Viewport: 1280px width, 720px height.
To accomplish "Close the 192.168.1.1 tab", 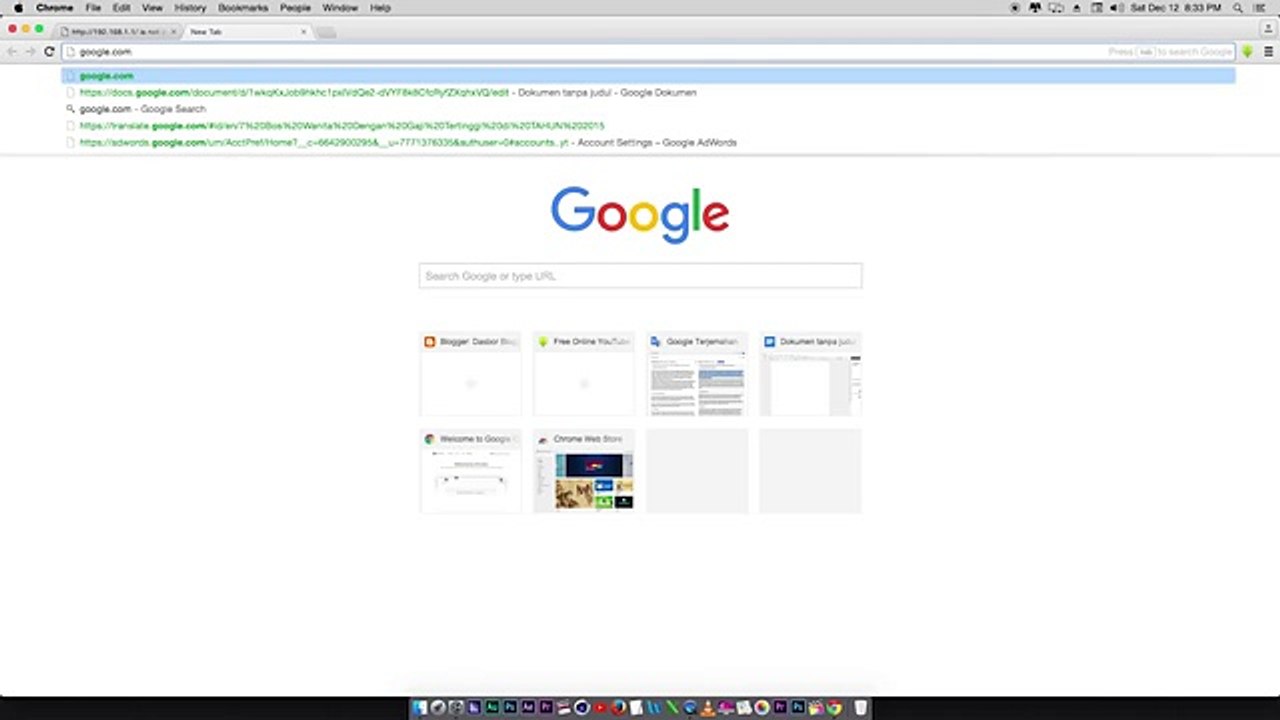I will (173, 32).
